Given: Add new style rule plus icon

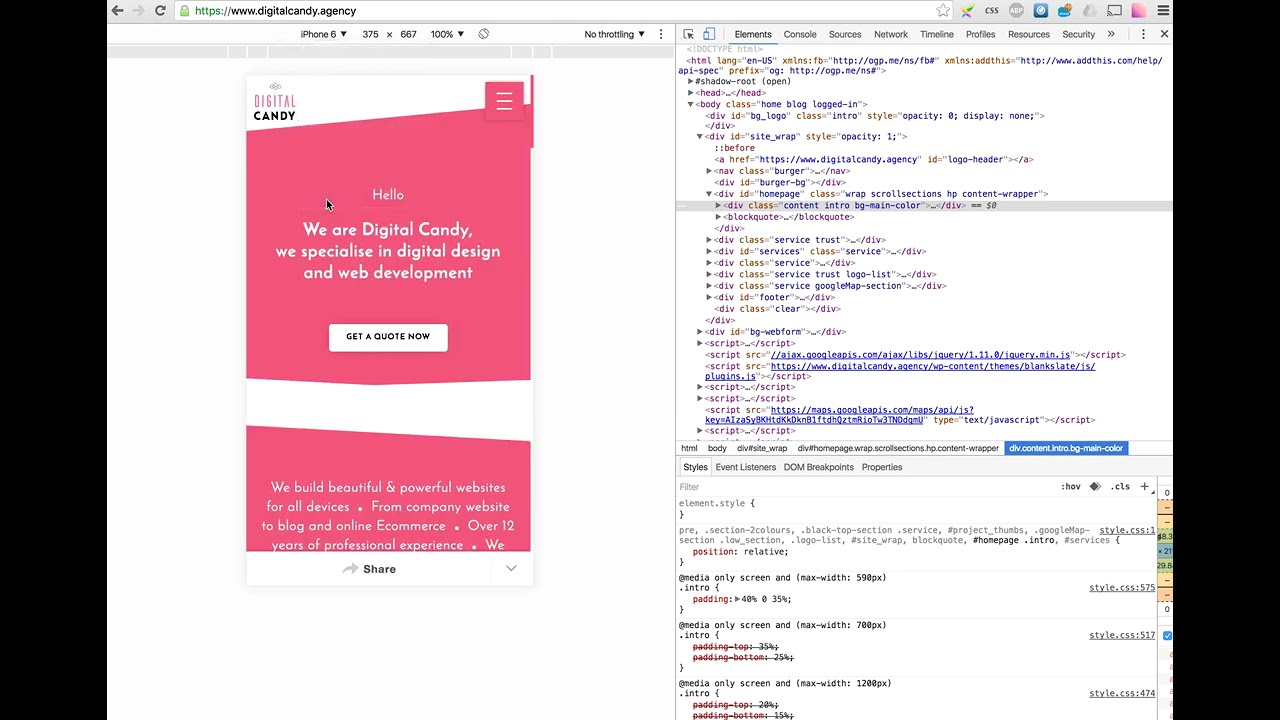Looking at the screenshot, I should [x=1145, y=487].
